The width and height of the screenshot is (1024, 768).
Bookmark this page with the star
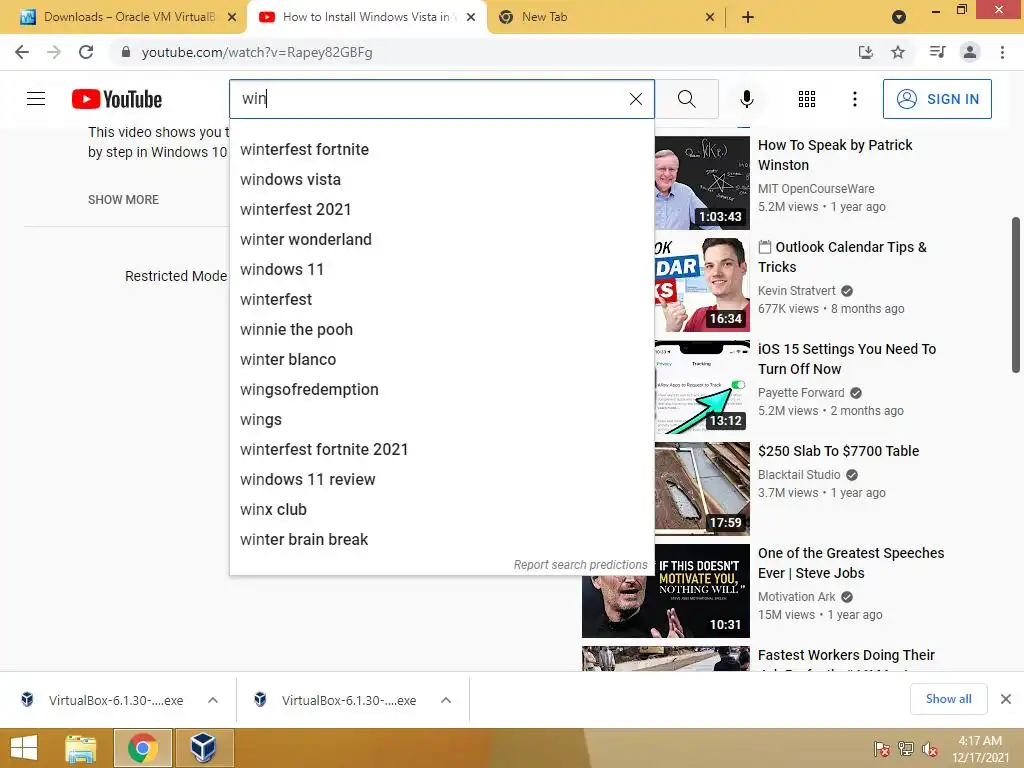(898, 52)
